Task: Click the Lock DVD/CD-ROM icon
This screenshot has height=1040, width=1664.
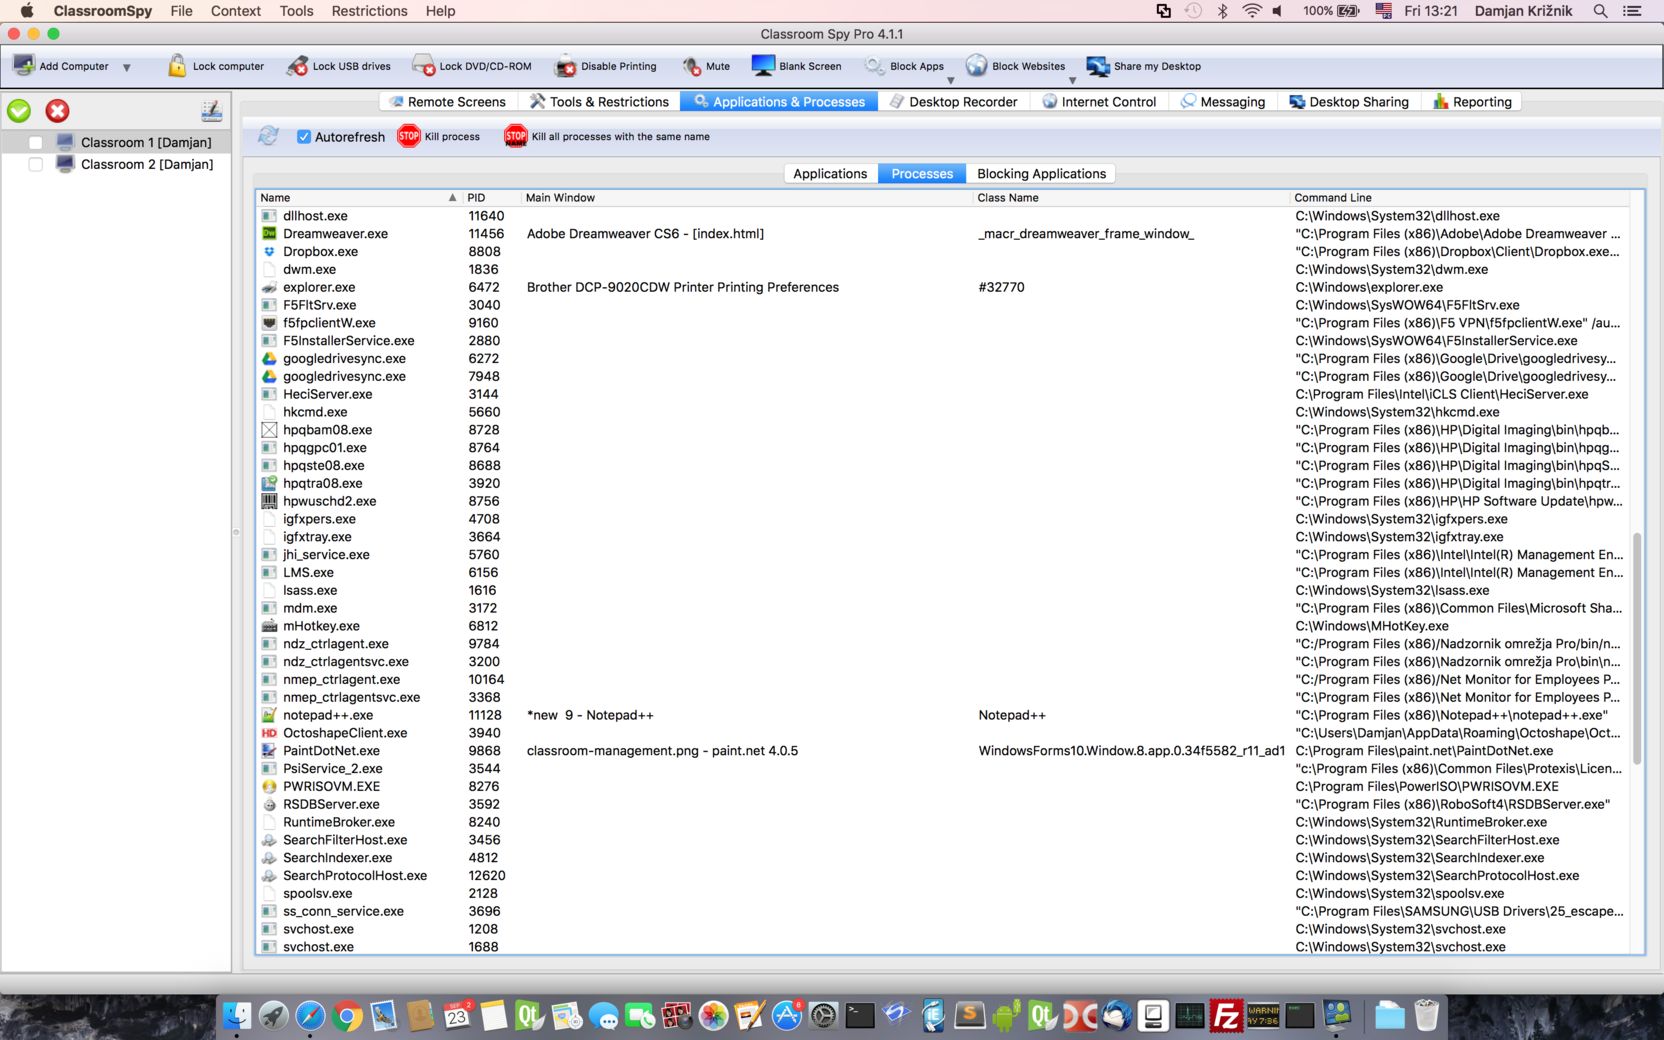Action: pos(423,66)
